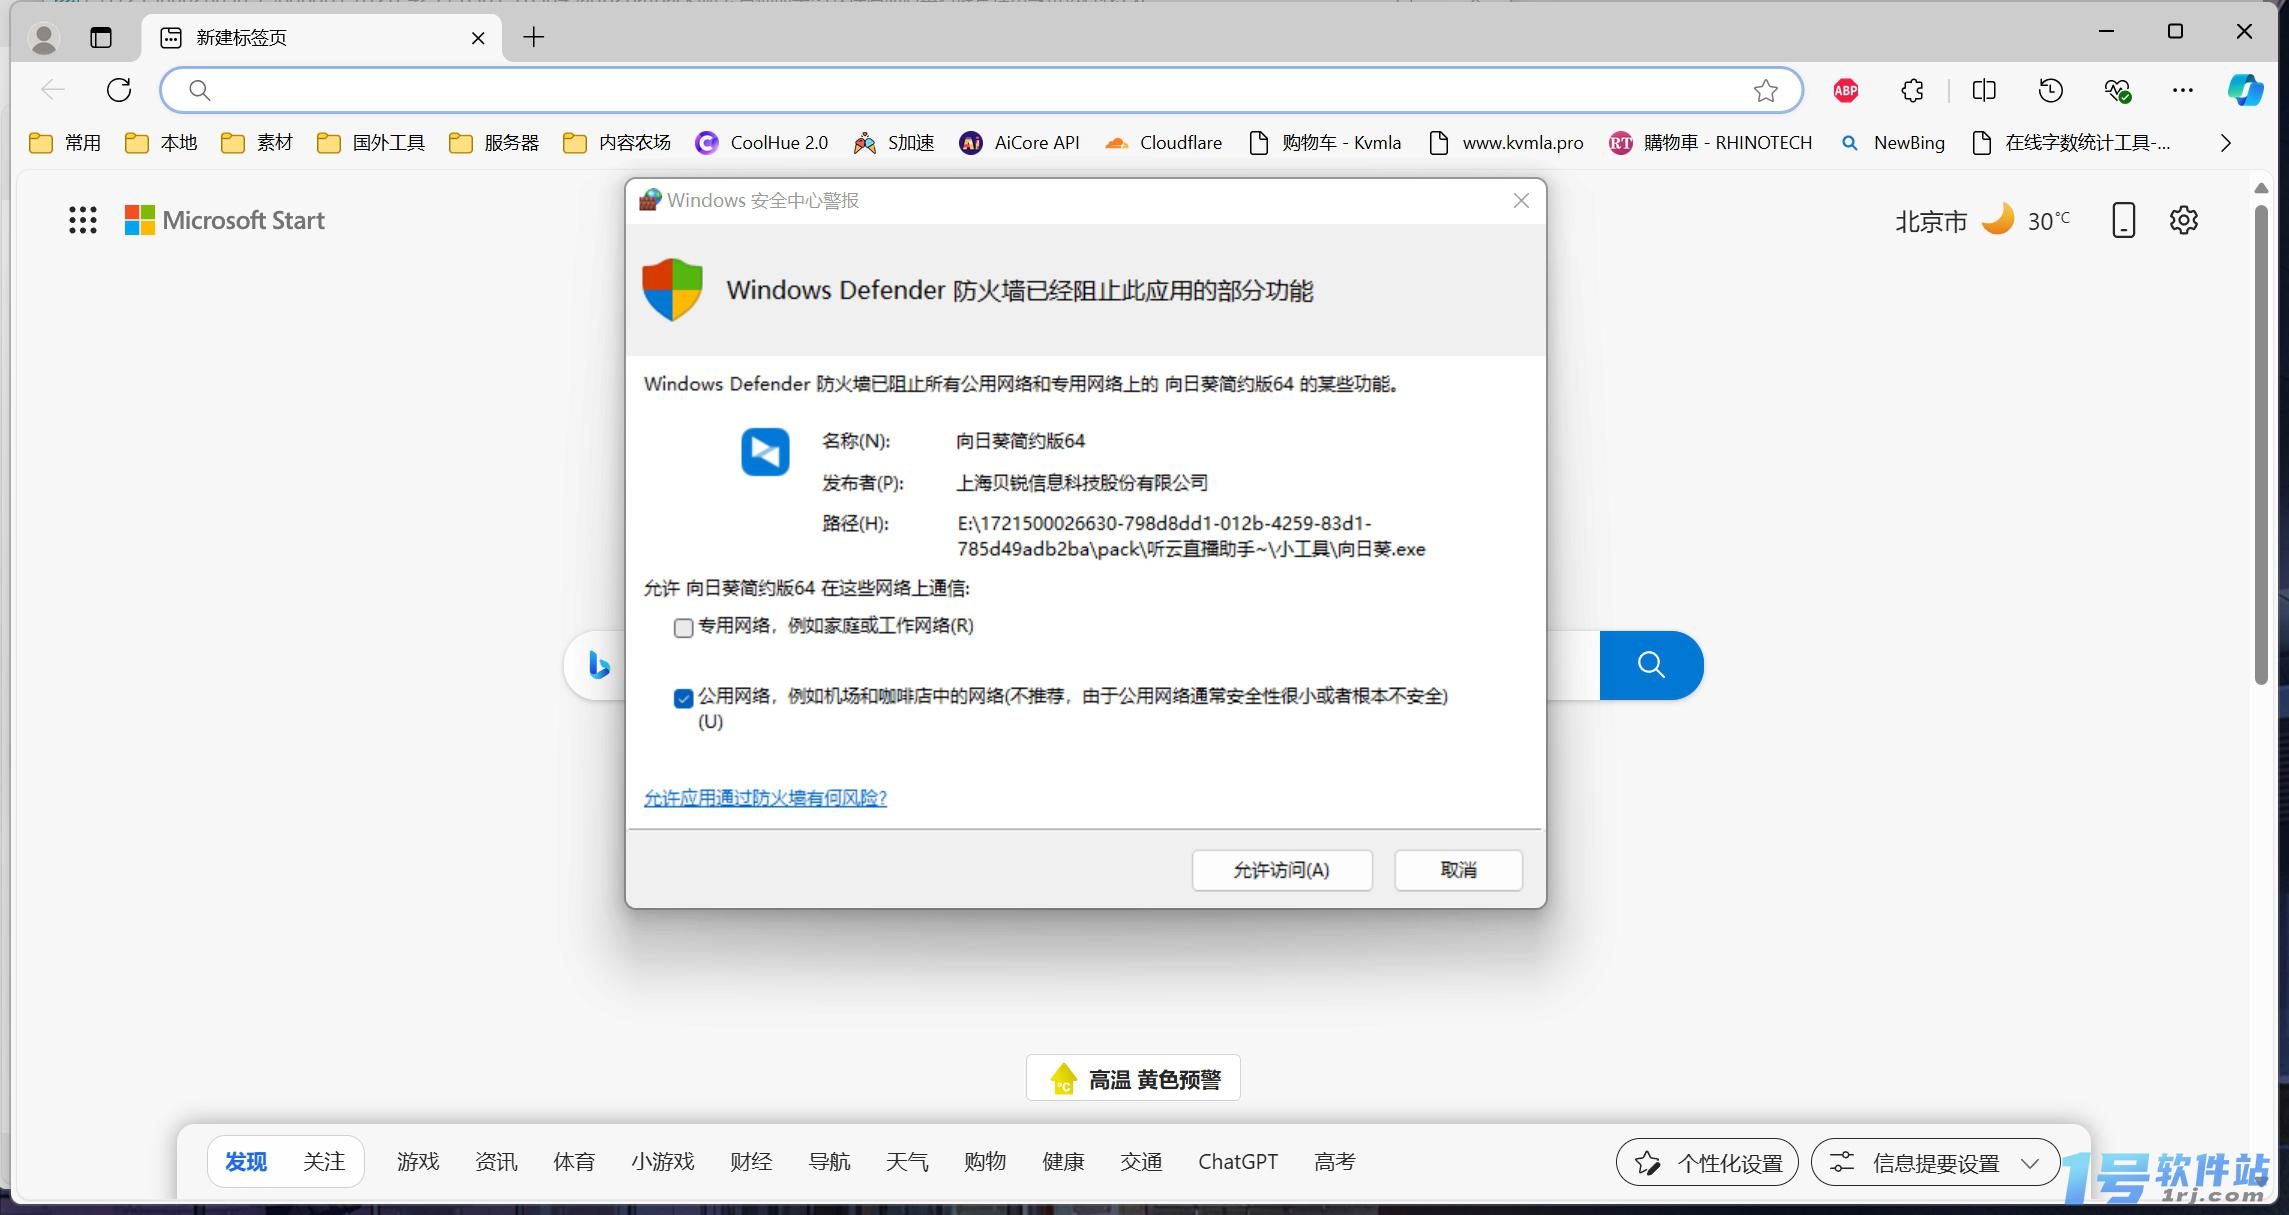This screenshot has height=1215, width=2289.
Task: Expand the 常用 bookmarks folder
Action: click(x=65, y=143)
